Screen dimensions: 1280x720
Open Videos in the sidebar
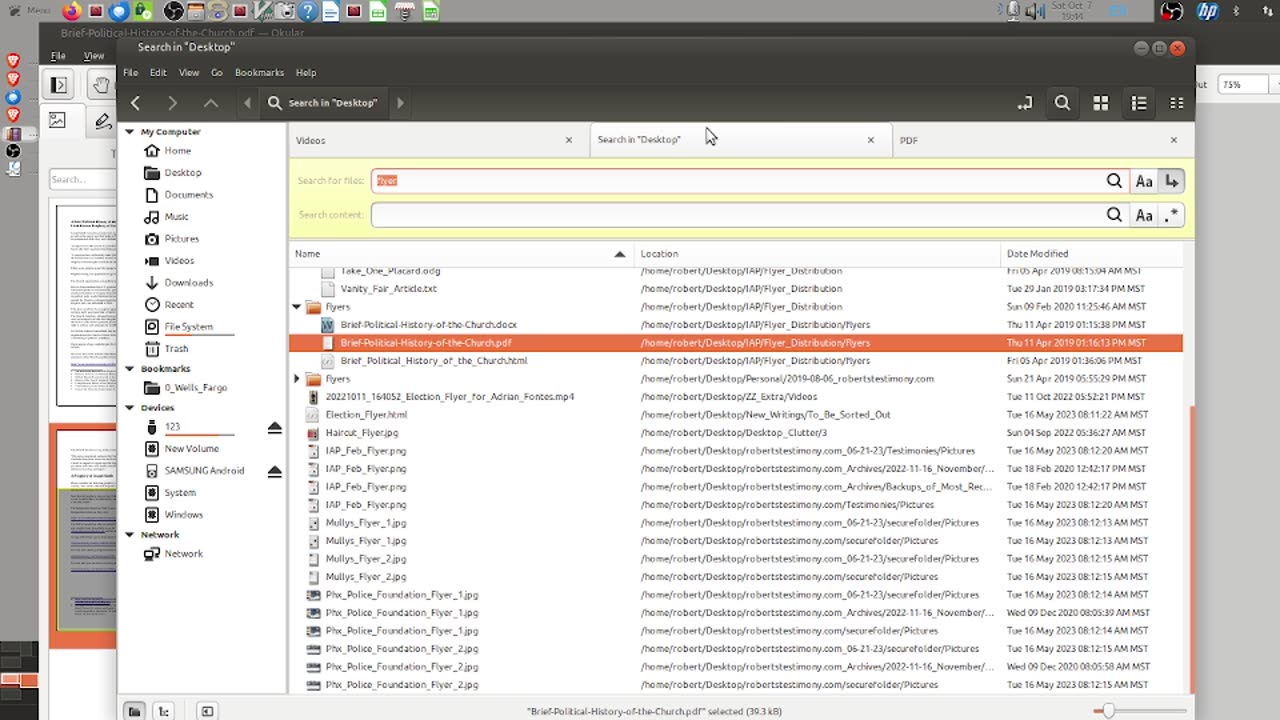[179, 261]
